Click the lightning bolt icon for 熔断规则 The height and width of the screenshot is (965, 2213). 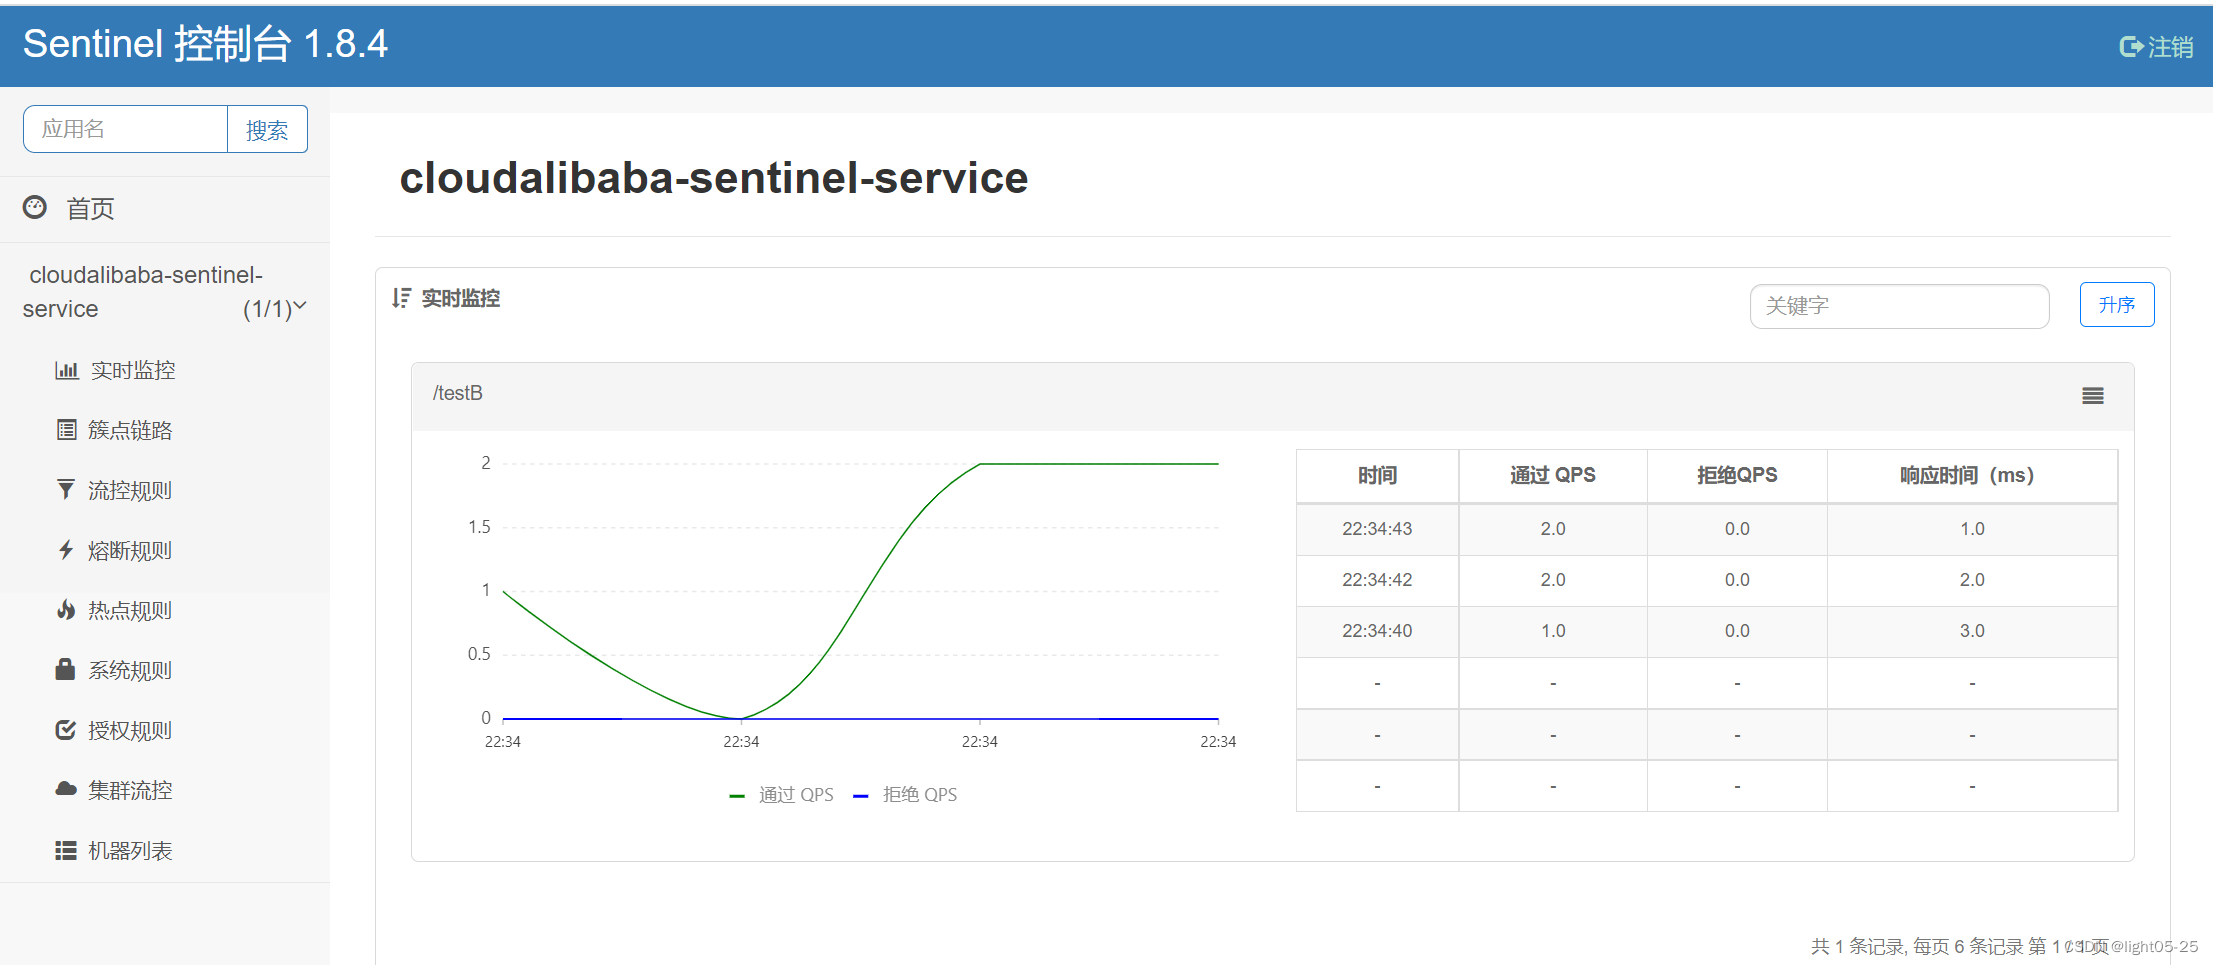66,550
